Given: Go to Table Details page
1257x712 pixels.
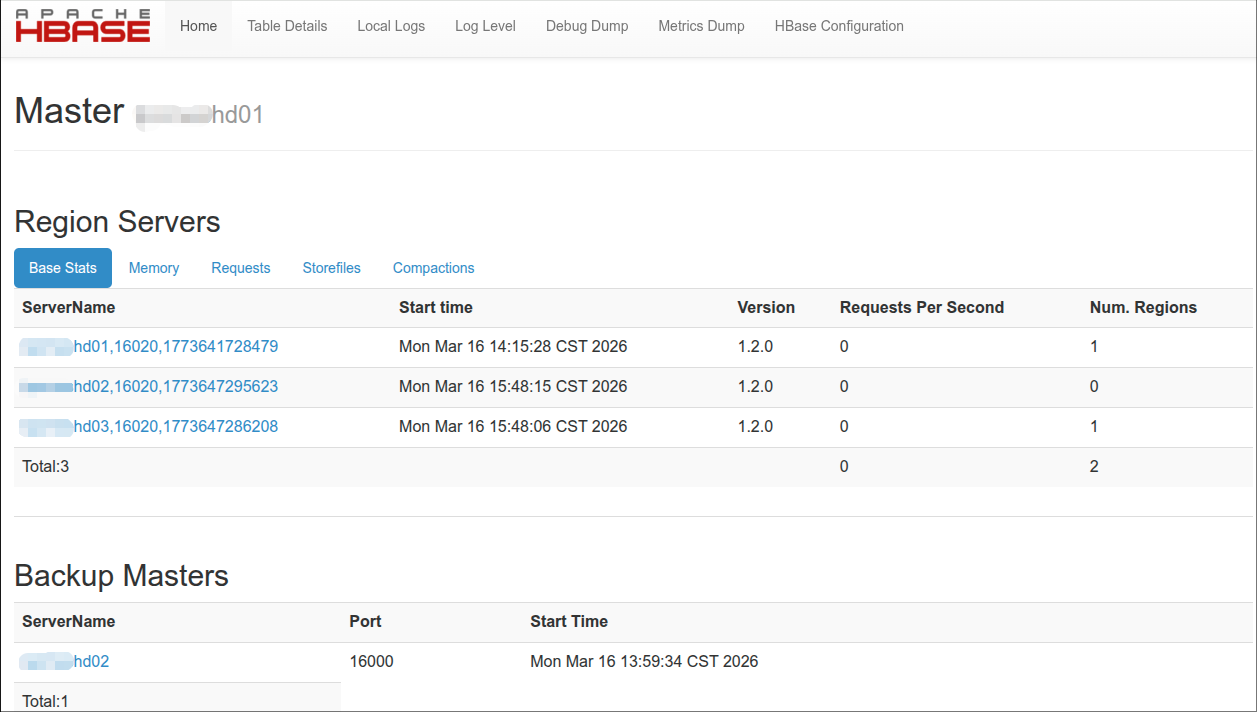Looking at the screenshot, I should [x=287, y=26].
